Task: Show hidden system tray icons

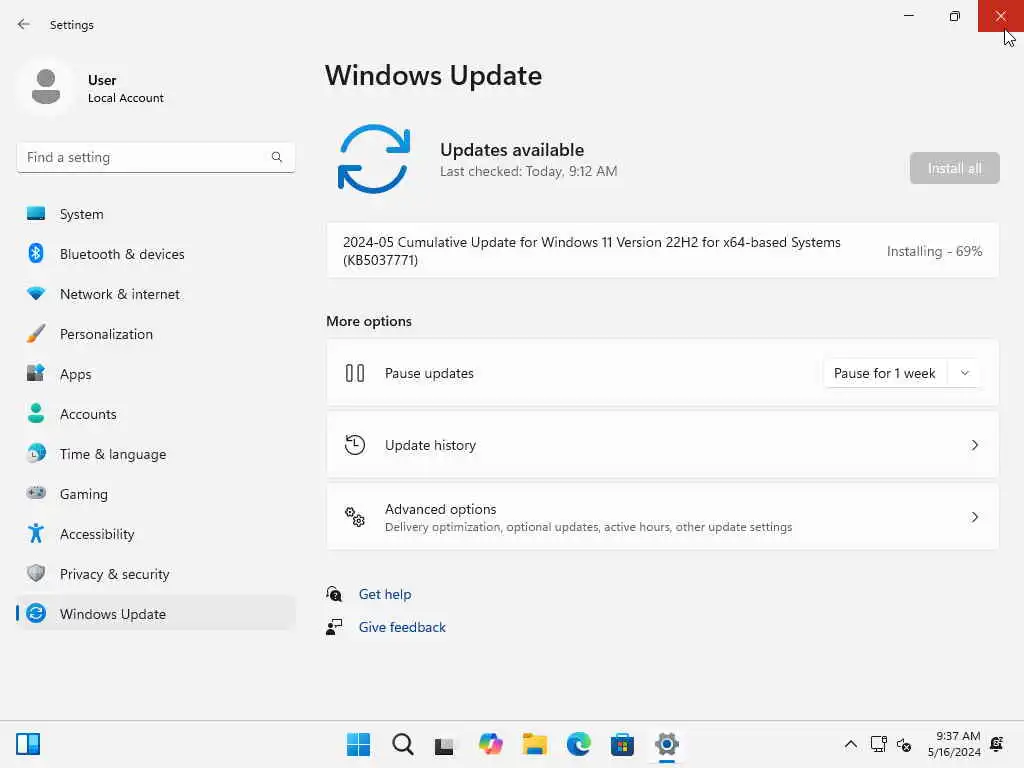Action: [850, 744]
